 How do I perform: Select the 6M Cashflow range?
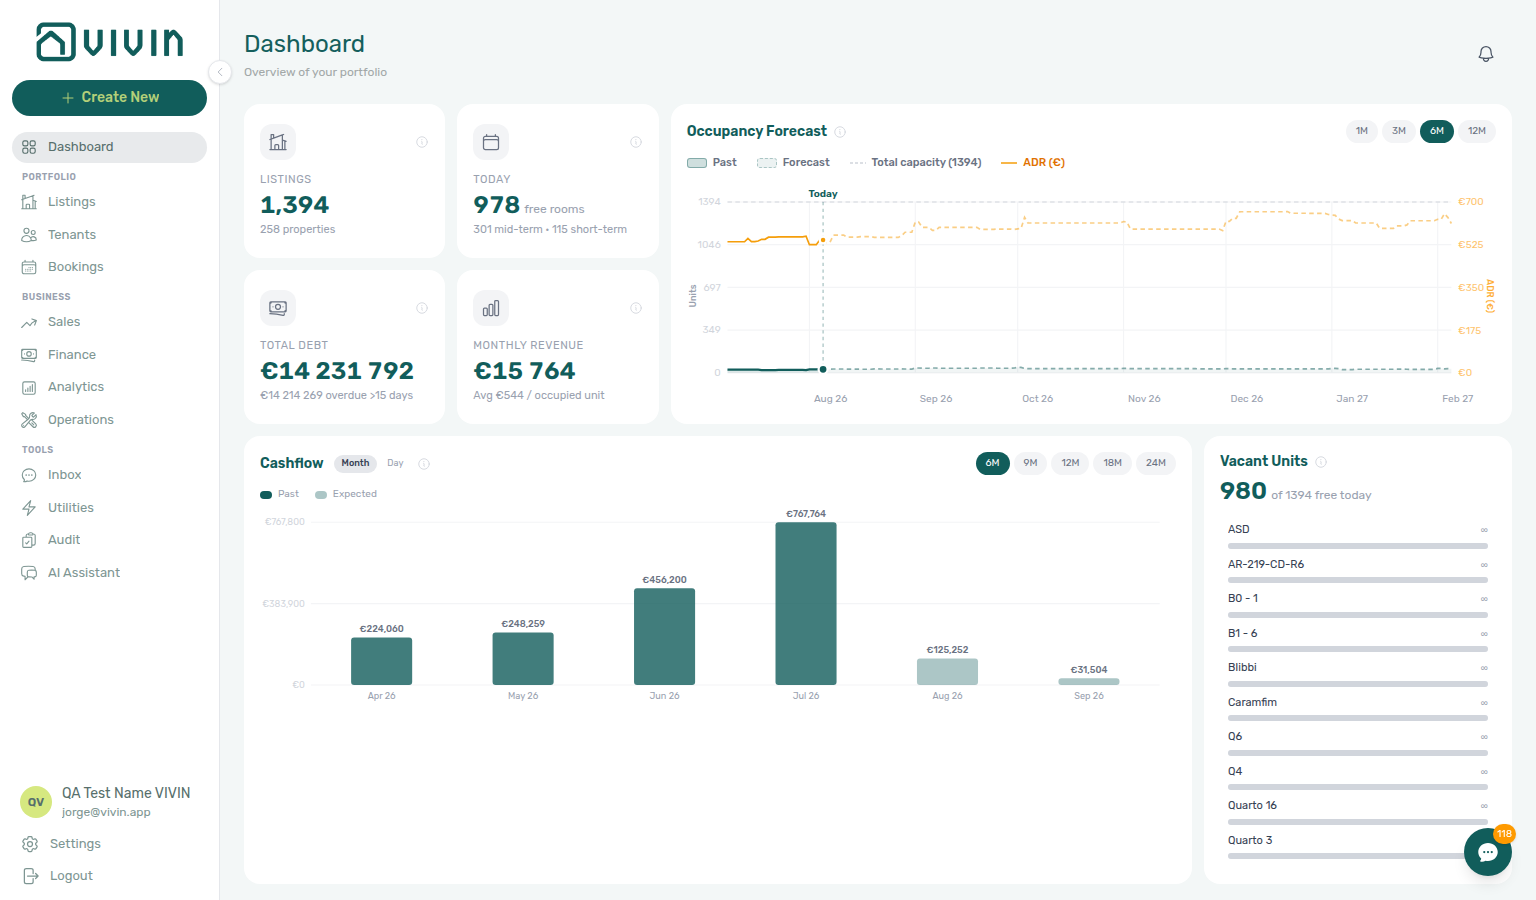(993, 463)
